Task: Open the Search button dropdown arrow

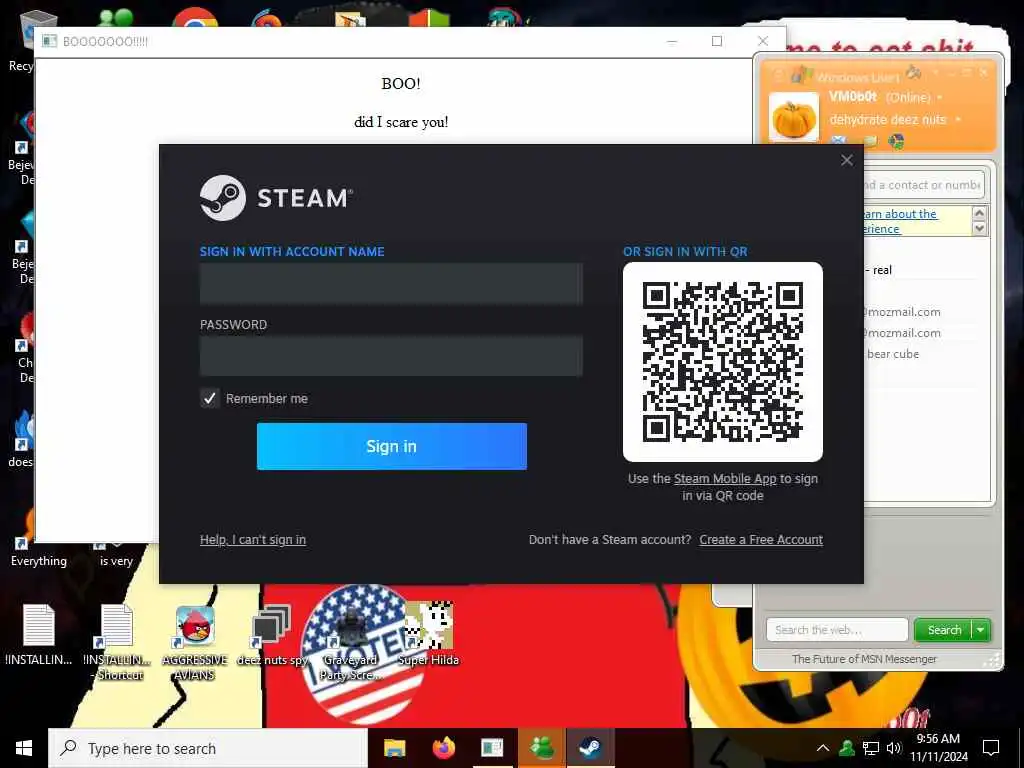Action: point(981,630)
